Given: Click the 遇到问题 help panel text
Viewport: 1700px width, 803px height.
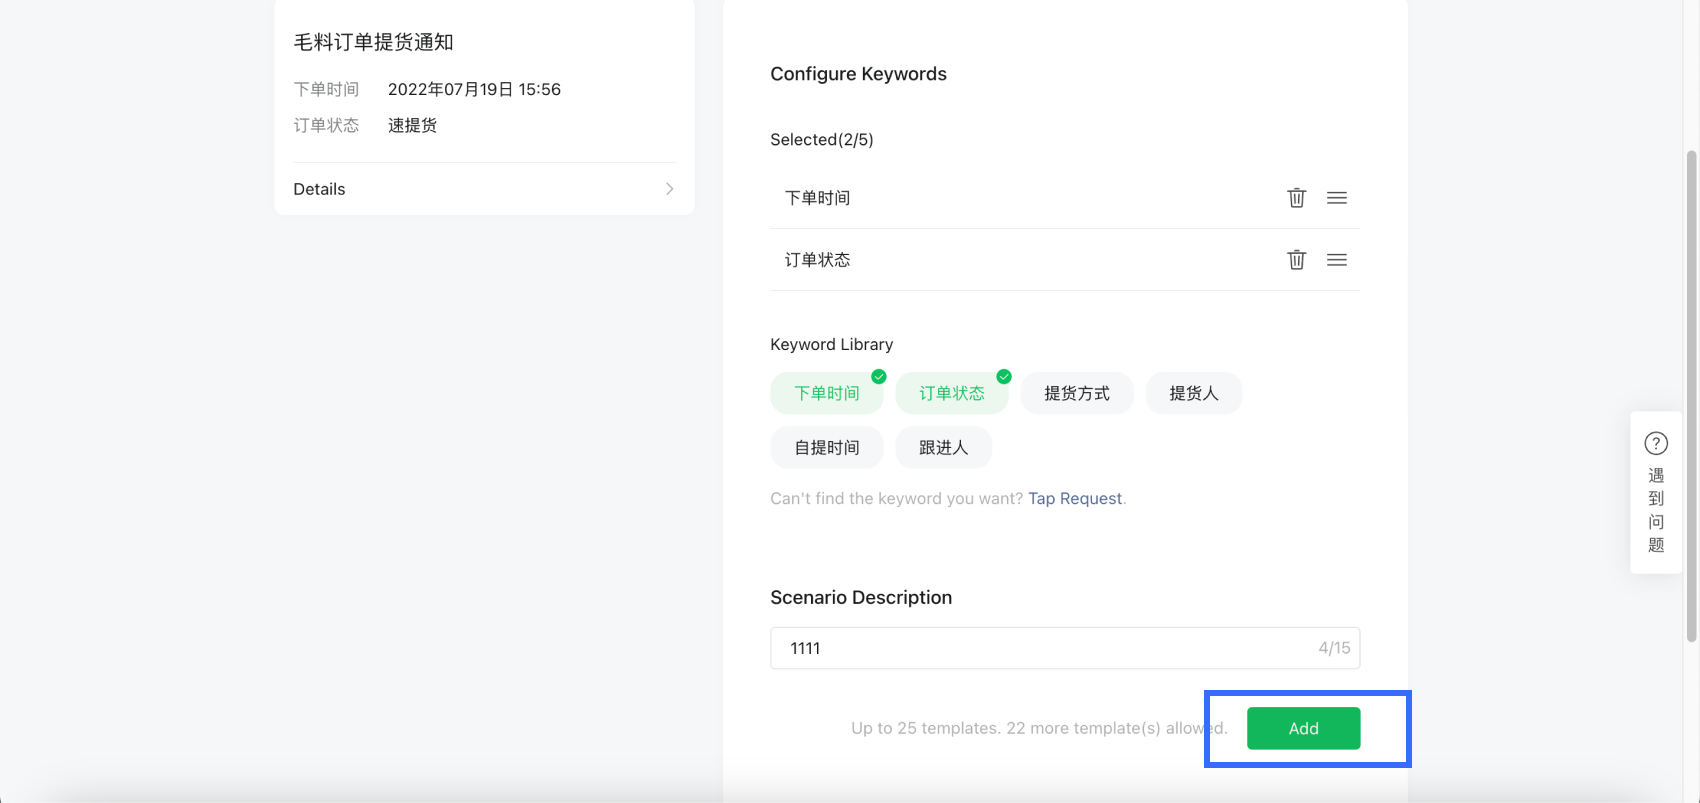Looking at the screenshot, I should tap(1656, 511).
